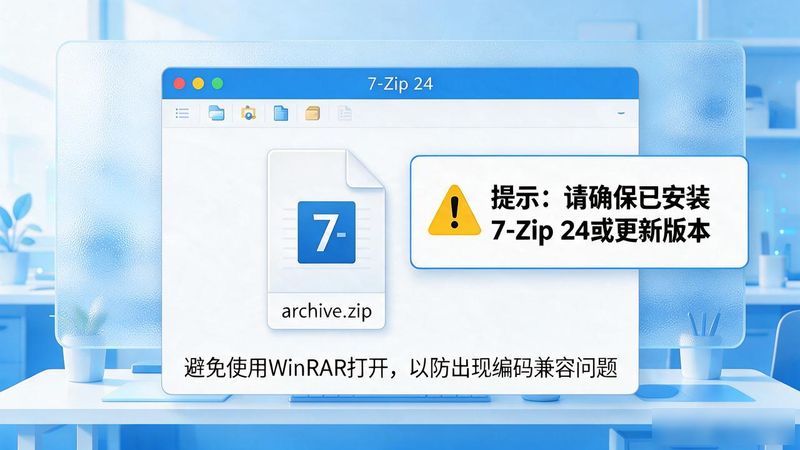Open the blue folder toolbar icon
The image size is (800, 450).
point(216,113)
